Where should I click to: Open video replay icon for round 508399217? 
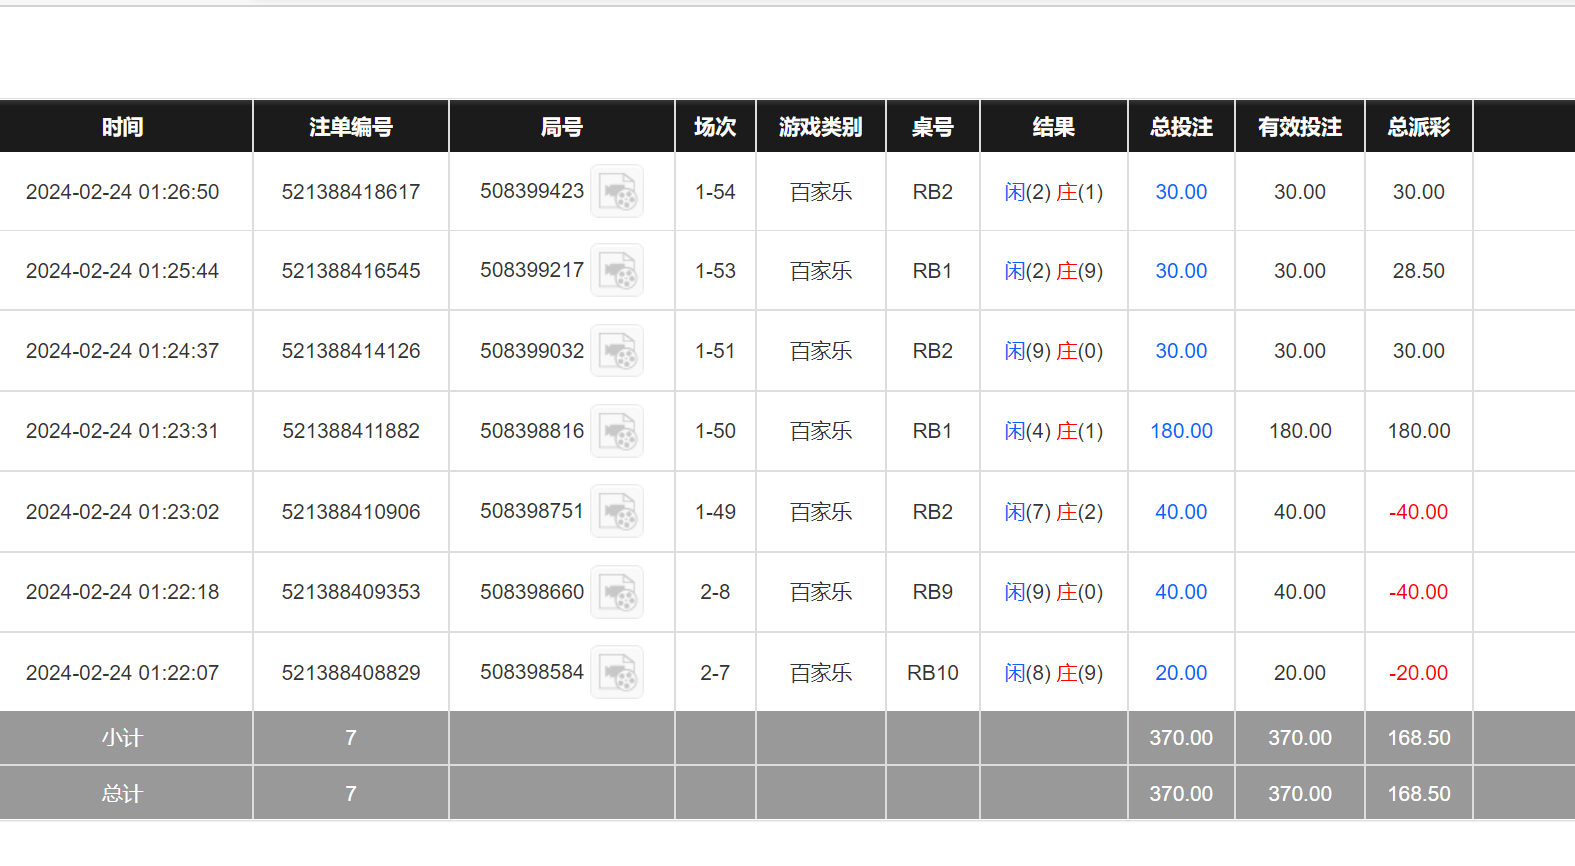click(x=617, y=271)
